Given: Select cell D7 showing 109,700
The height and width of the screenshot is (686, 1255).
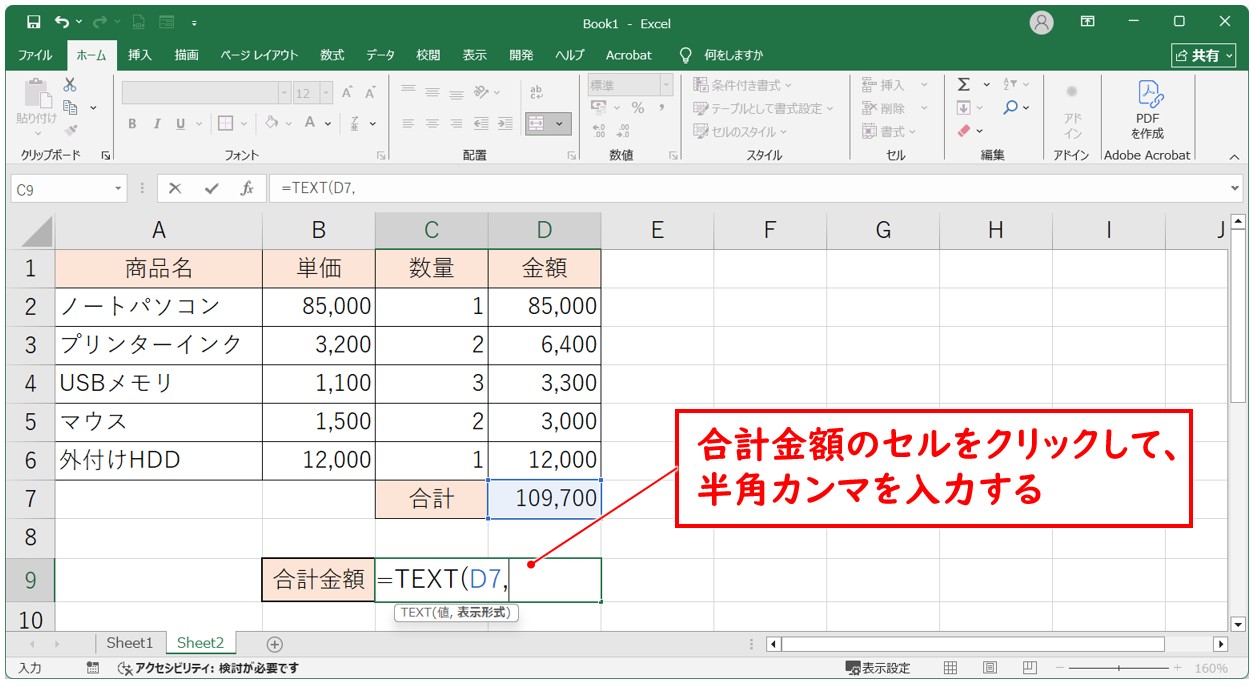Looking at the screenshot, I should (x=545, y=497).
